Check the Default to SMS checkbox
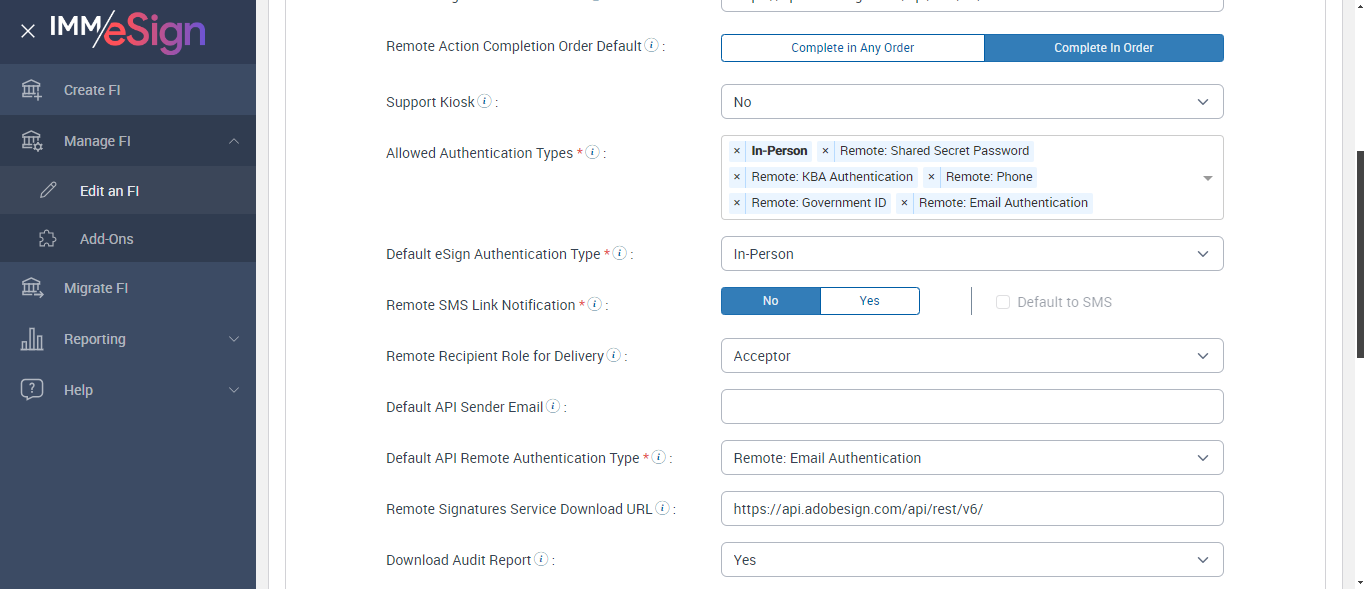This screenshot has width=1366, height=589. 1003,302
